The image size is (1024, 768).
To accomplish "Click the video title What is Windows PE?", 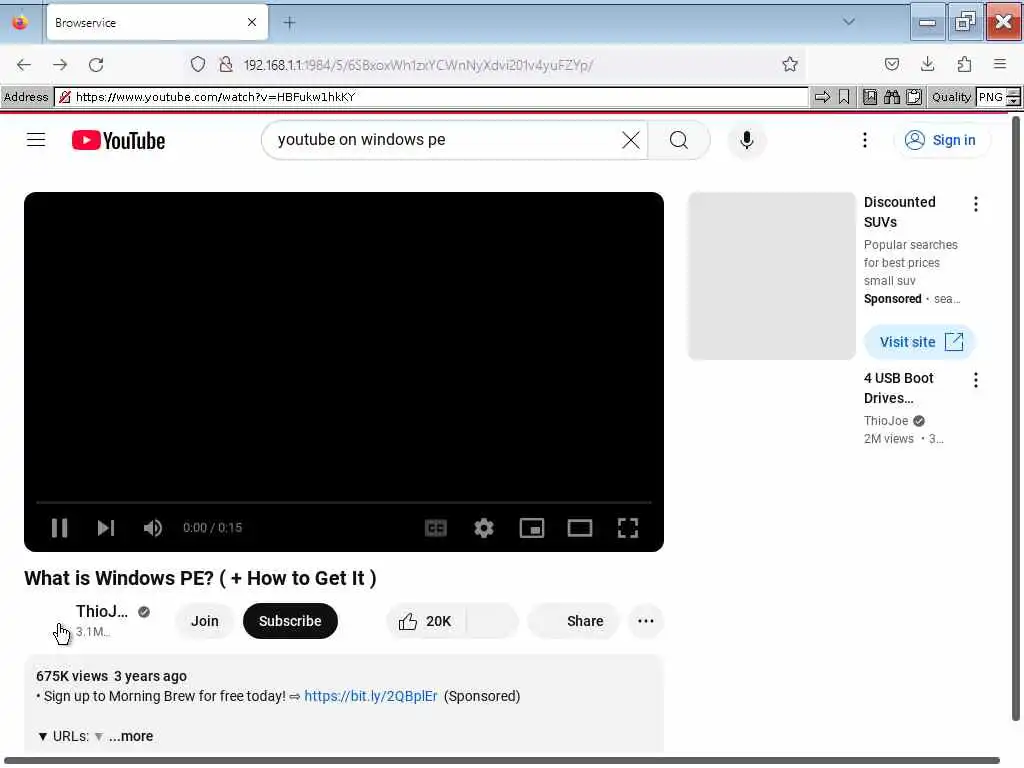I will pyautogui.click(x=200, y=578).
